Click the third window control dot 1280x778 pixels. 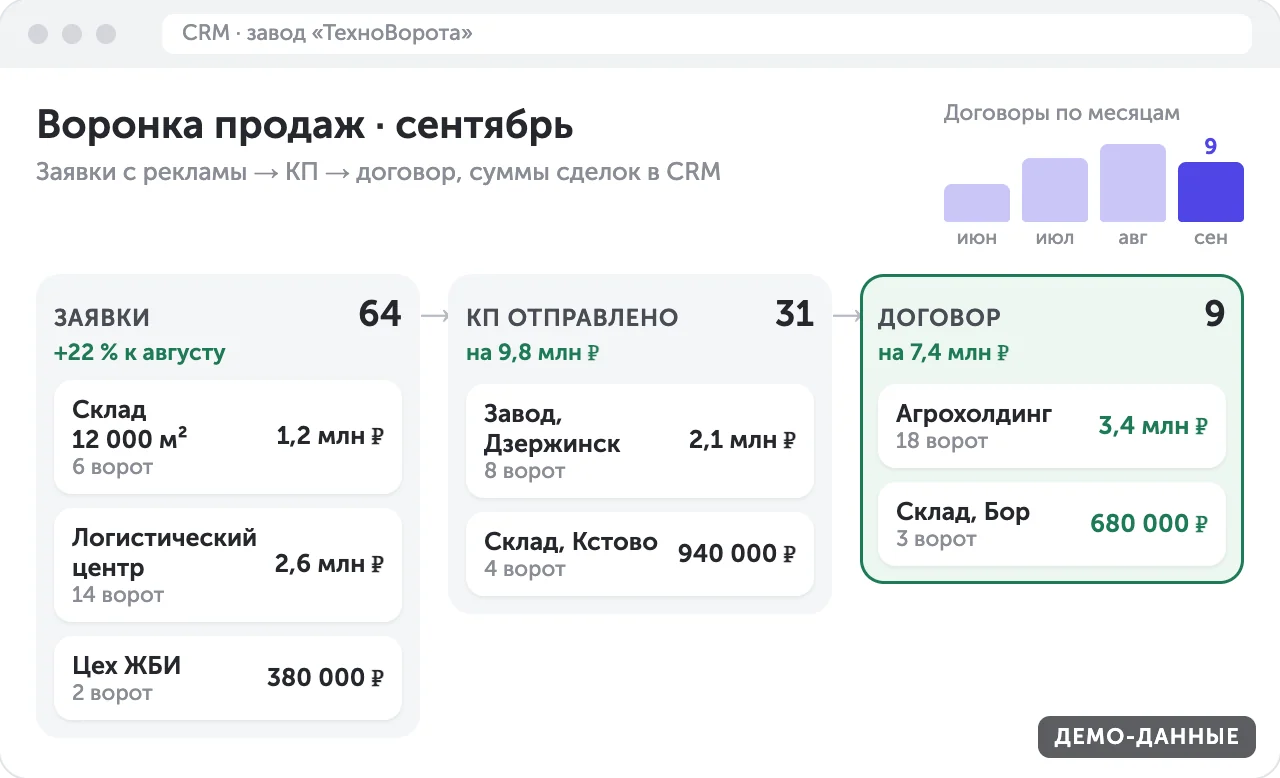click(106, 34)
